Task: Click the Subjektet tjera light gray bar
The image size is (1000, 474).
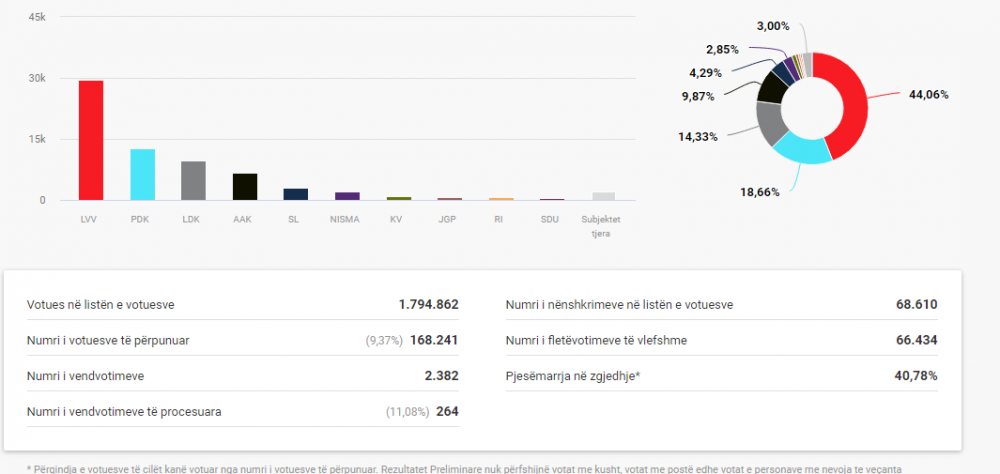Action: point(603,196)
